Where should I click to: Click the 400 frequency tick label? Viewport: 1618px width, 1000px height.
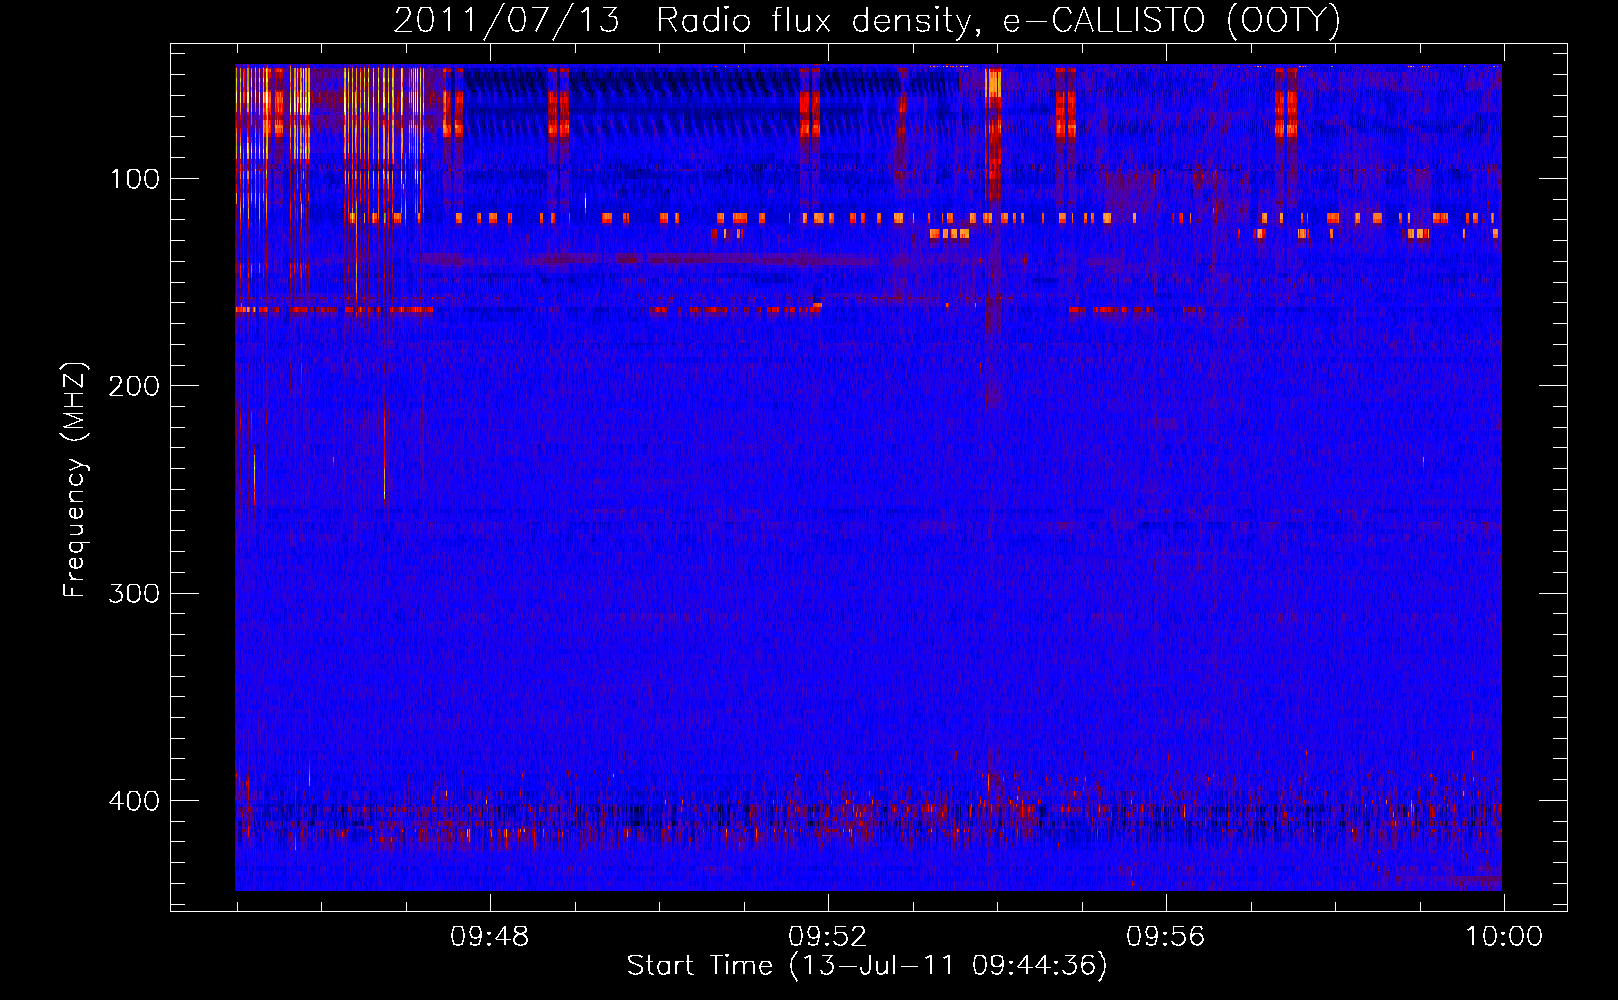[134, 801]
